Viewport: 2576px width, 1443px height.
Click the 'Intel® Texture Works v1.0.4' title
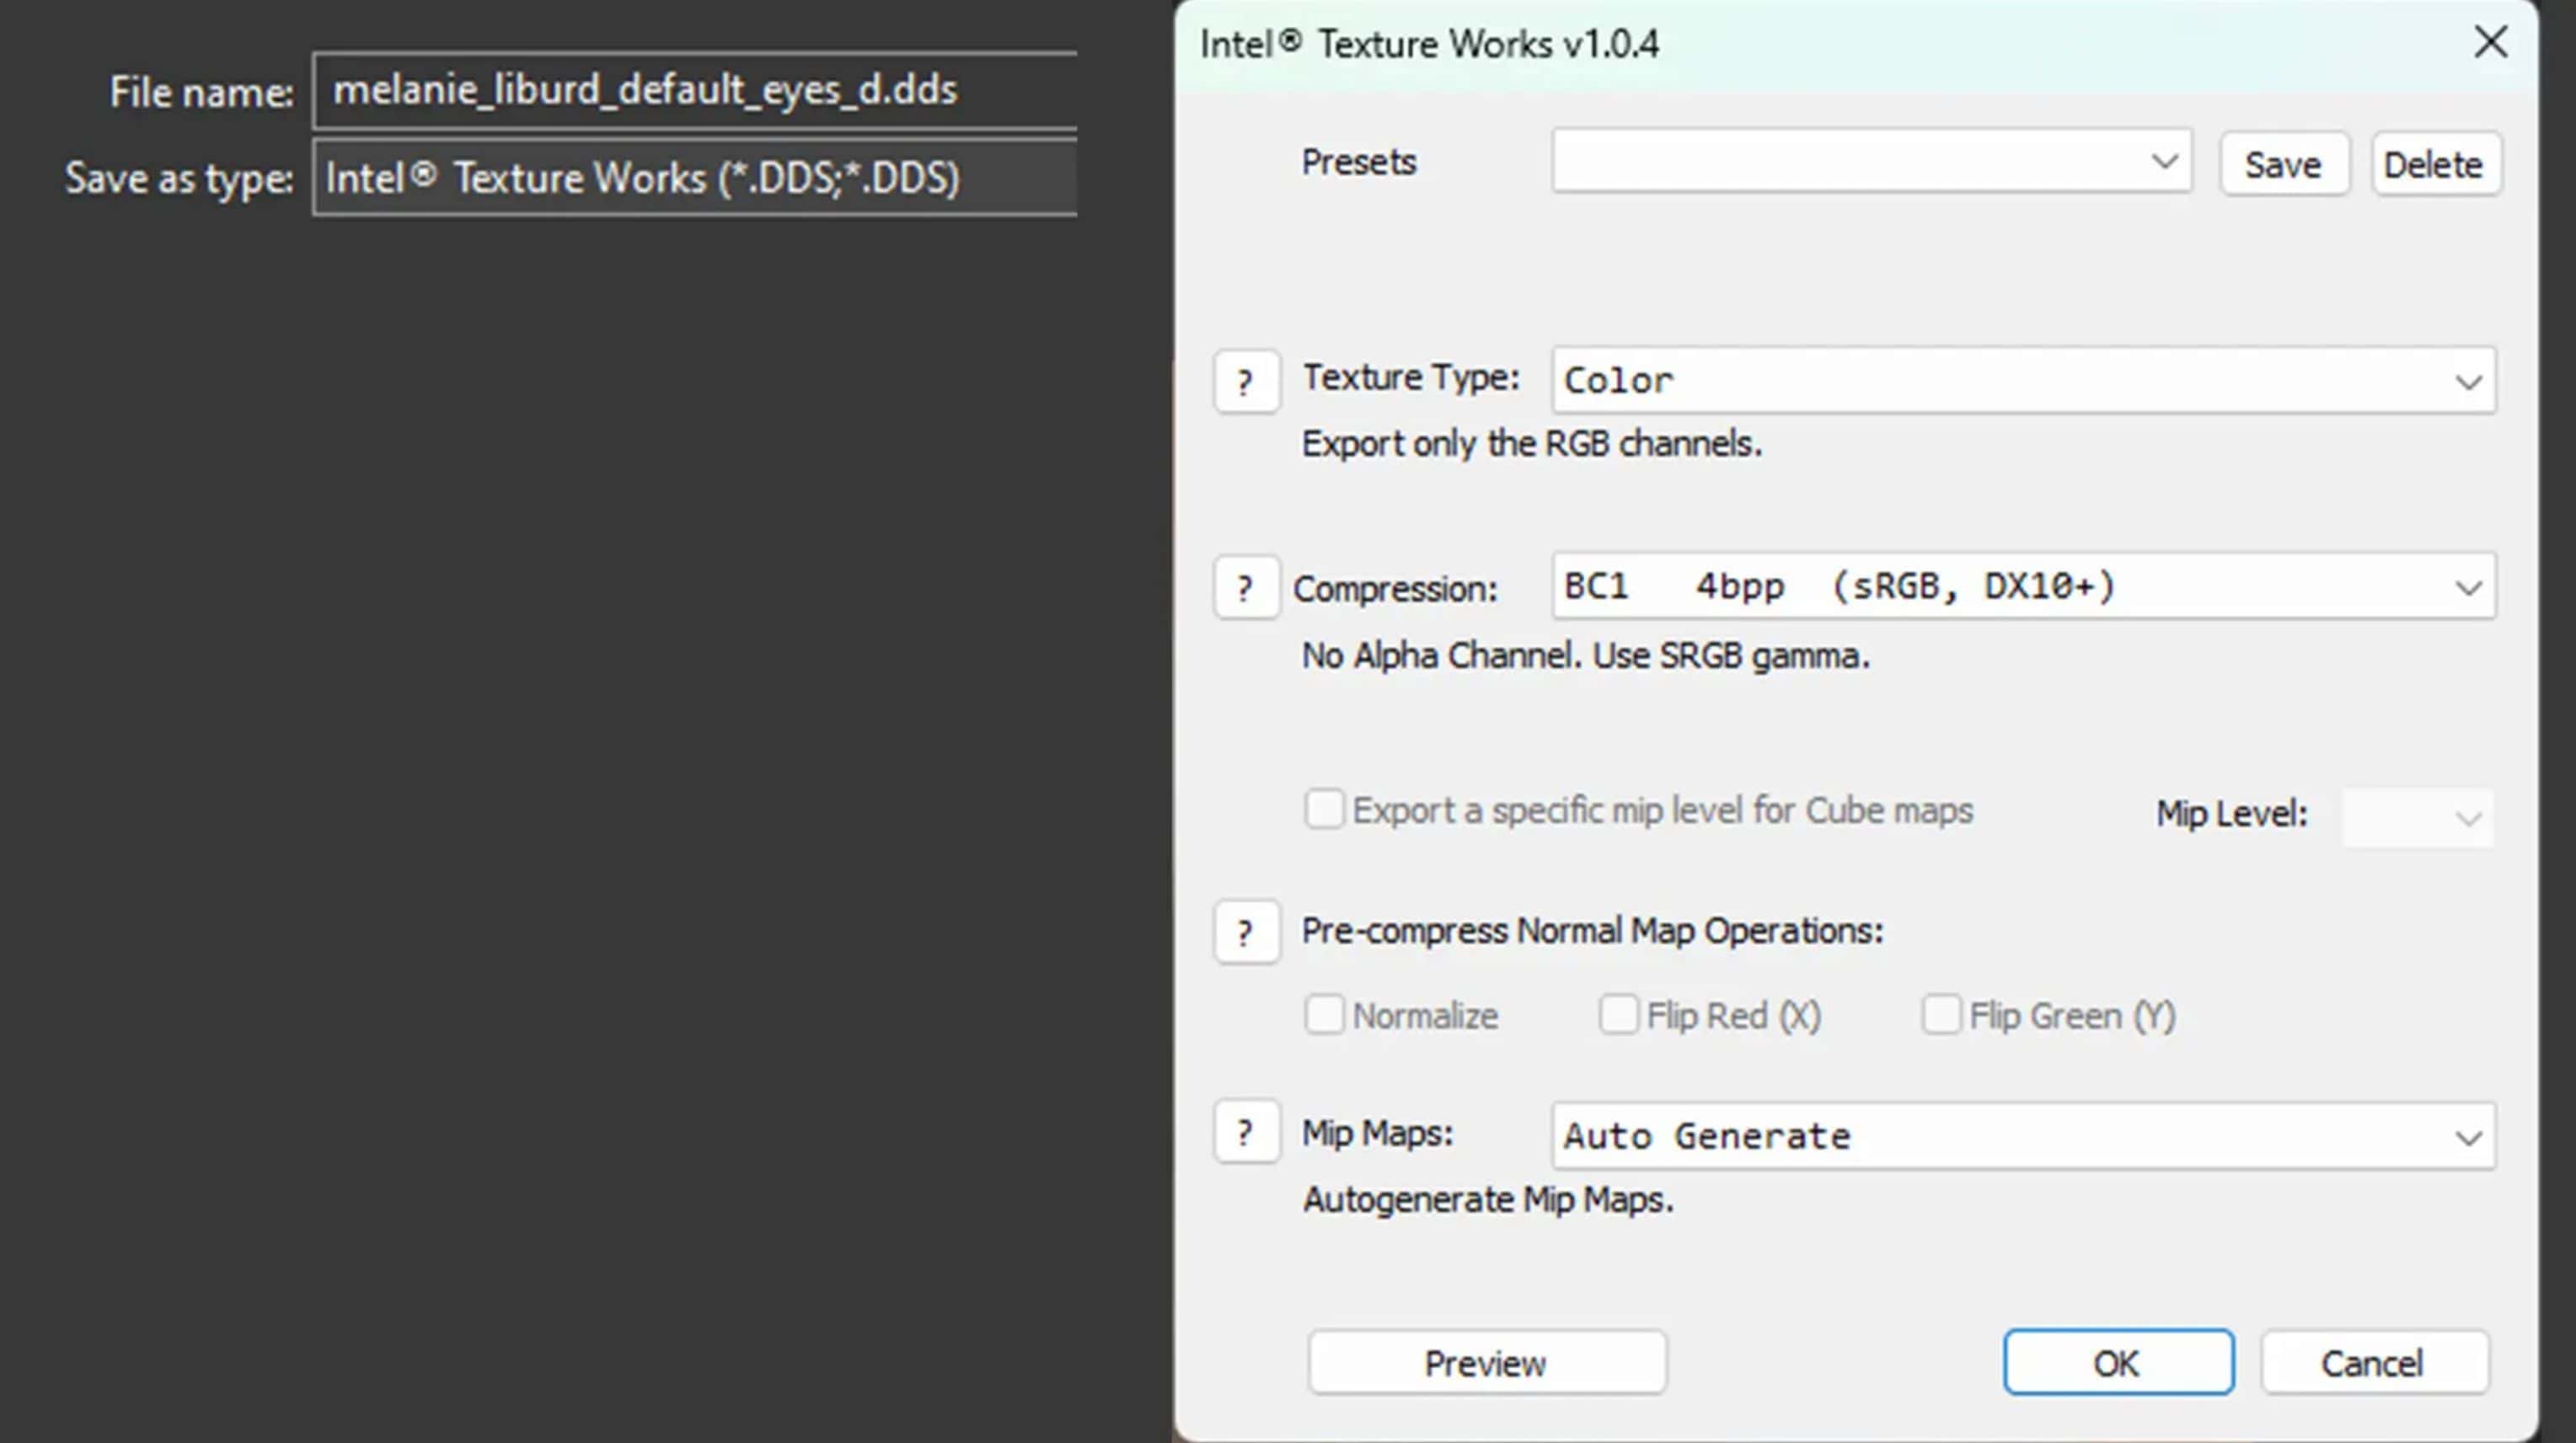pos(1429,44)
